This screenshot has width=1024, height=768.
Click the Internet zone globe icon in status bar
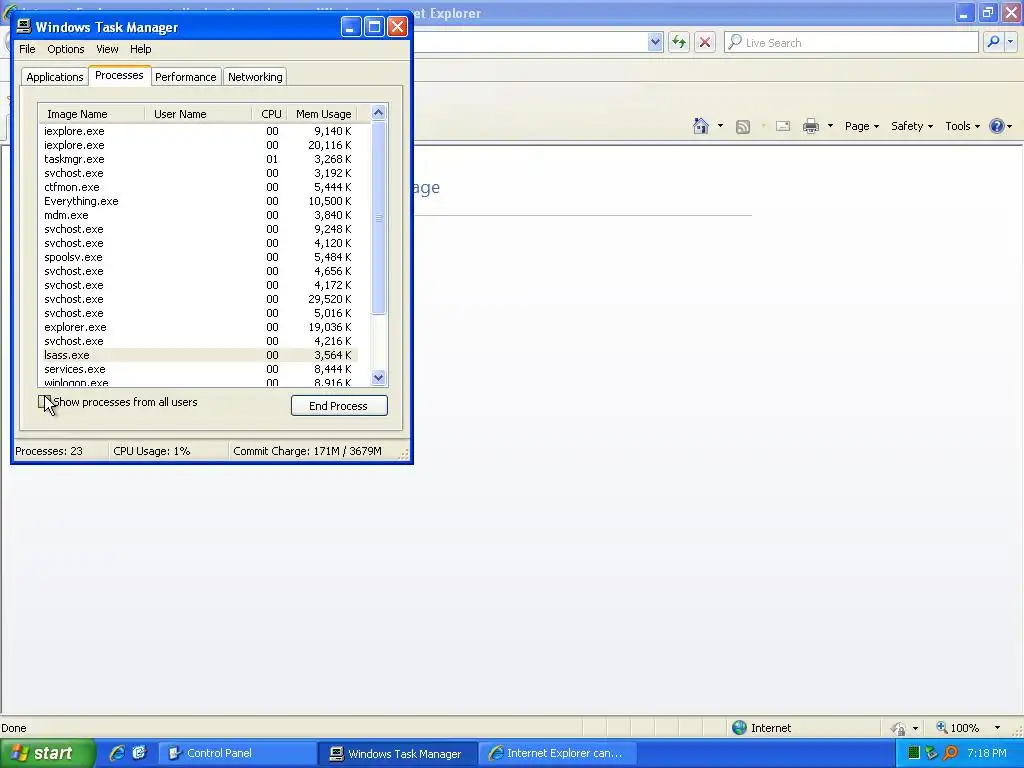(739, 728)
